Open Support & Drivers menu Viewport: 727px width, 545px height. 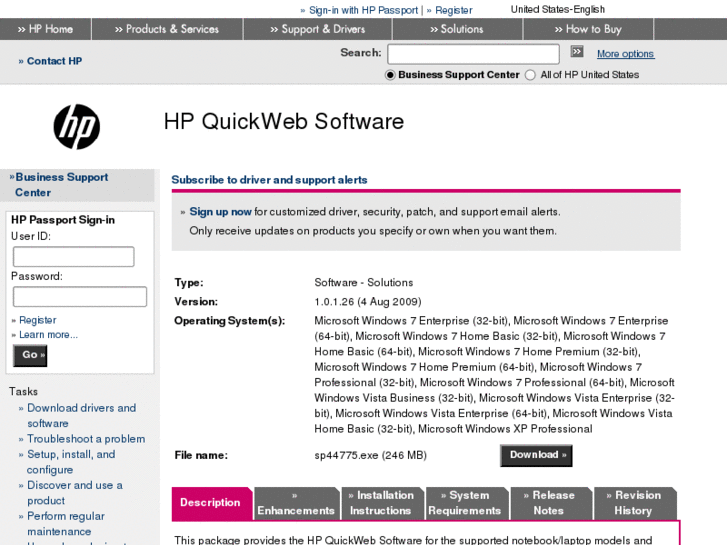tap(318, 29)
